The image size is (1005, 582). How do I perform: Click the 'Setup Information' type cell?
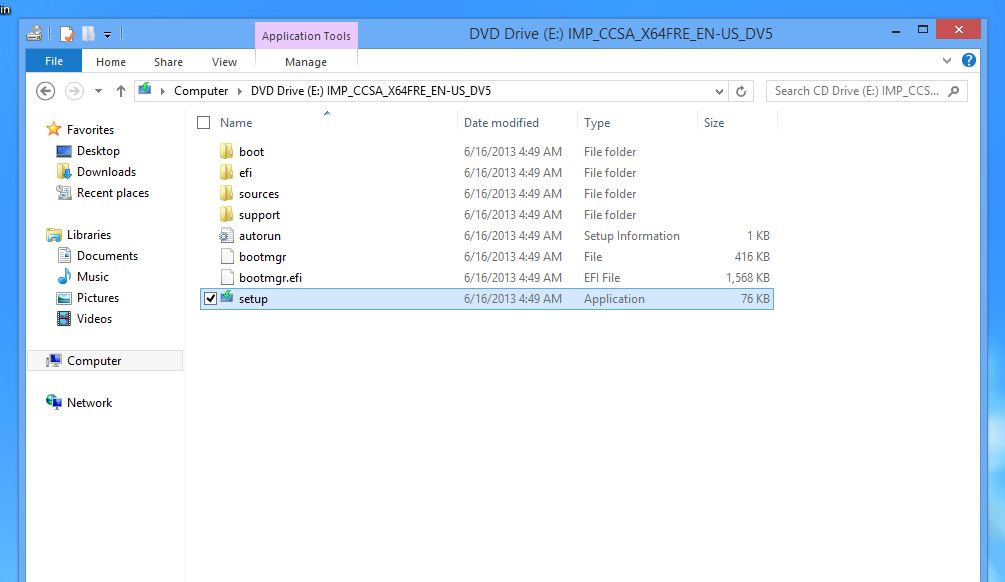click(x=631, y=236)
